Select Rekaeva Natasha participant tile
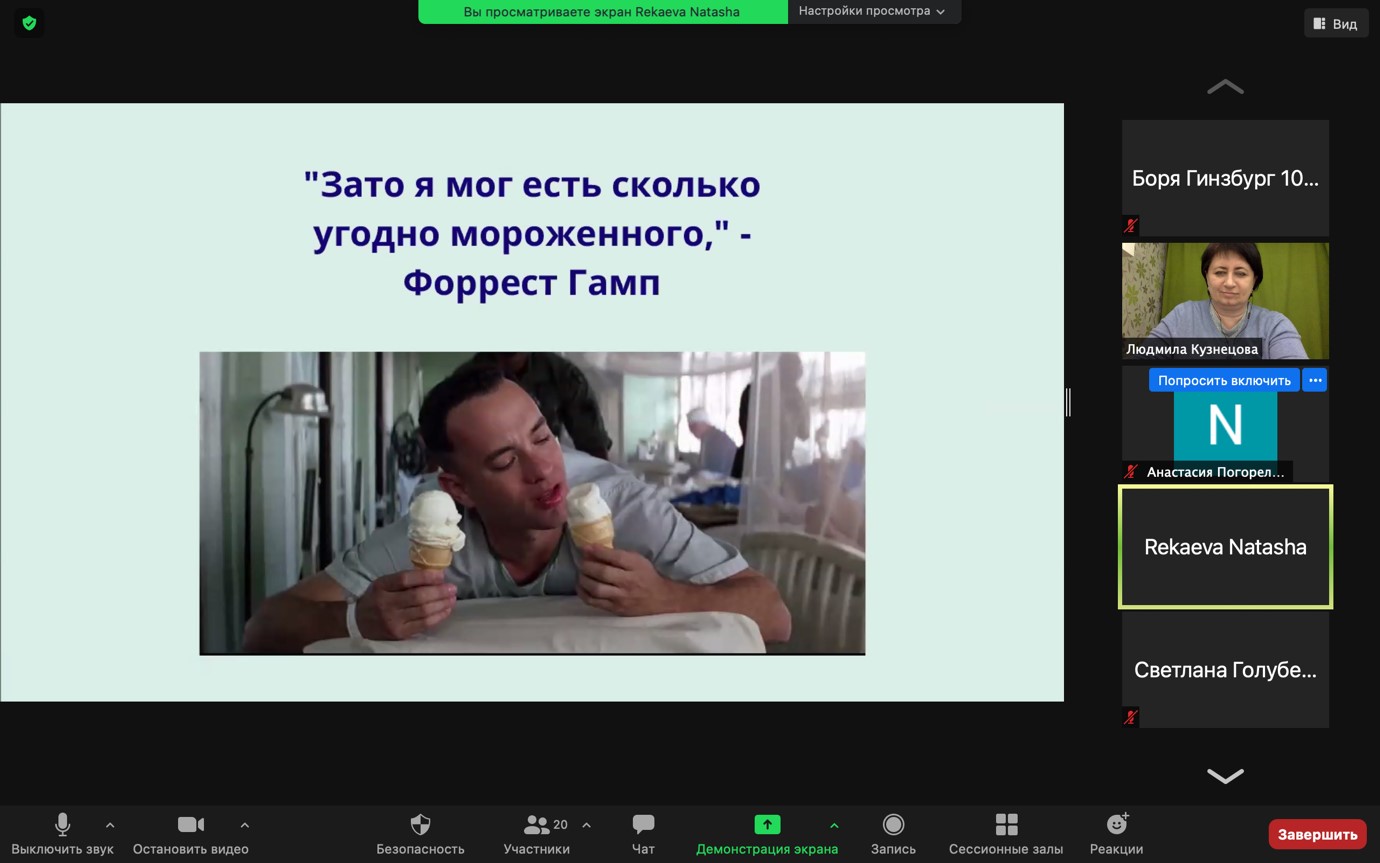1380x863 pixels. pyautogui.click(x=1225, y=547)
